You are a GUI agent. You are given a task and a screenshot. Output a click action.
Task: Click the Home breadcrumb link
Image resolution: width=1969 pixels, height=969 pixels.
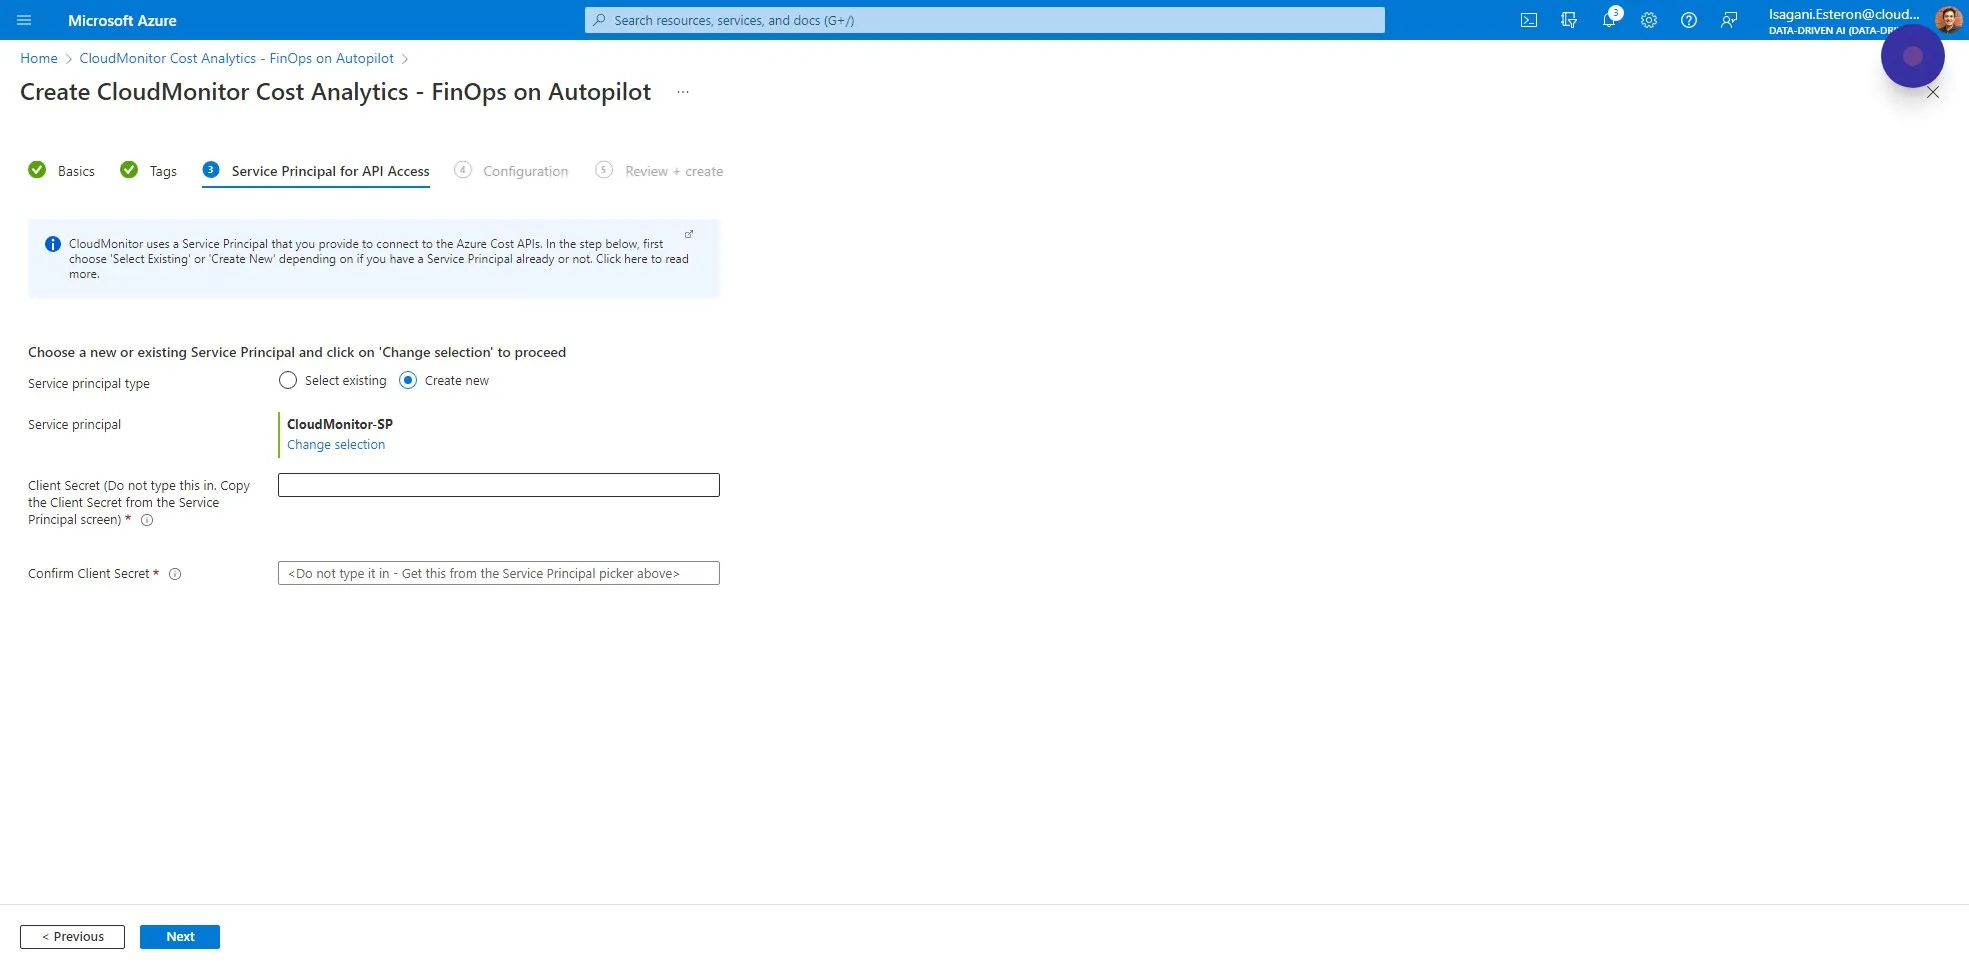click(39, 58)
